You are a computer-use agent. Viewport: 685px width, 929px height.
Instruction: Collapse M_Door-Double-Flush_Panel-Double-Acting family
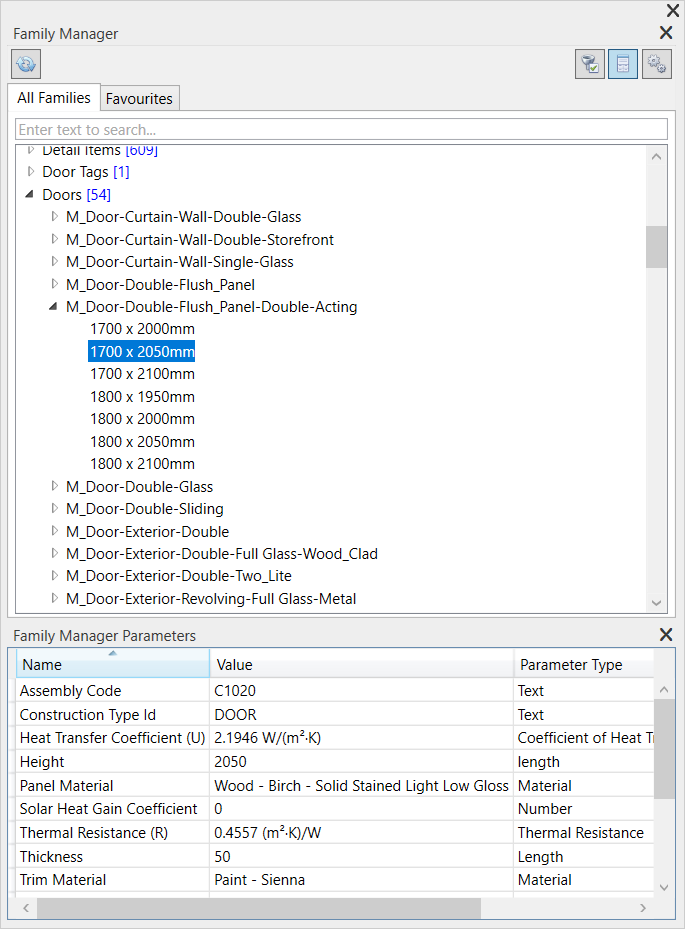(53, 306)
